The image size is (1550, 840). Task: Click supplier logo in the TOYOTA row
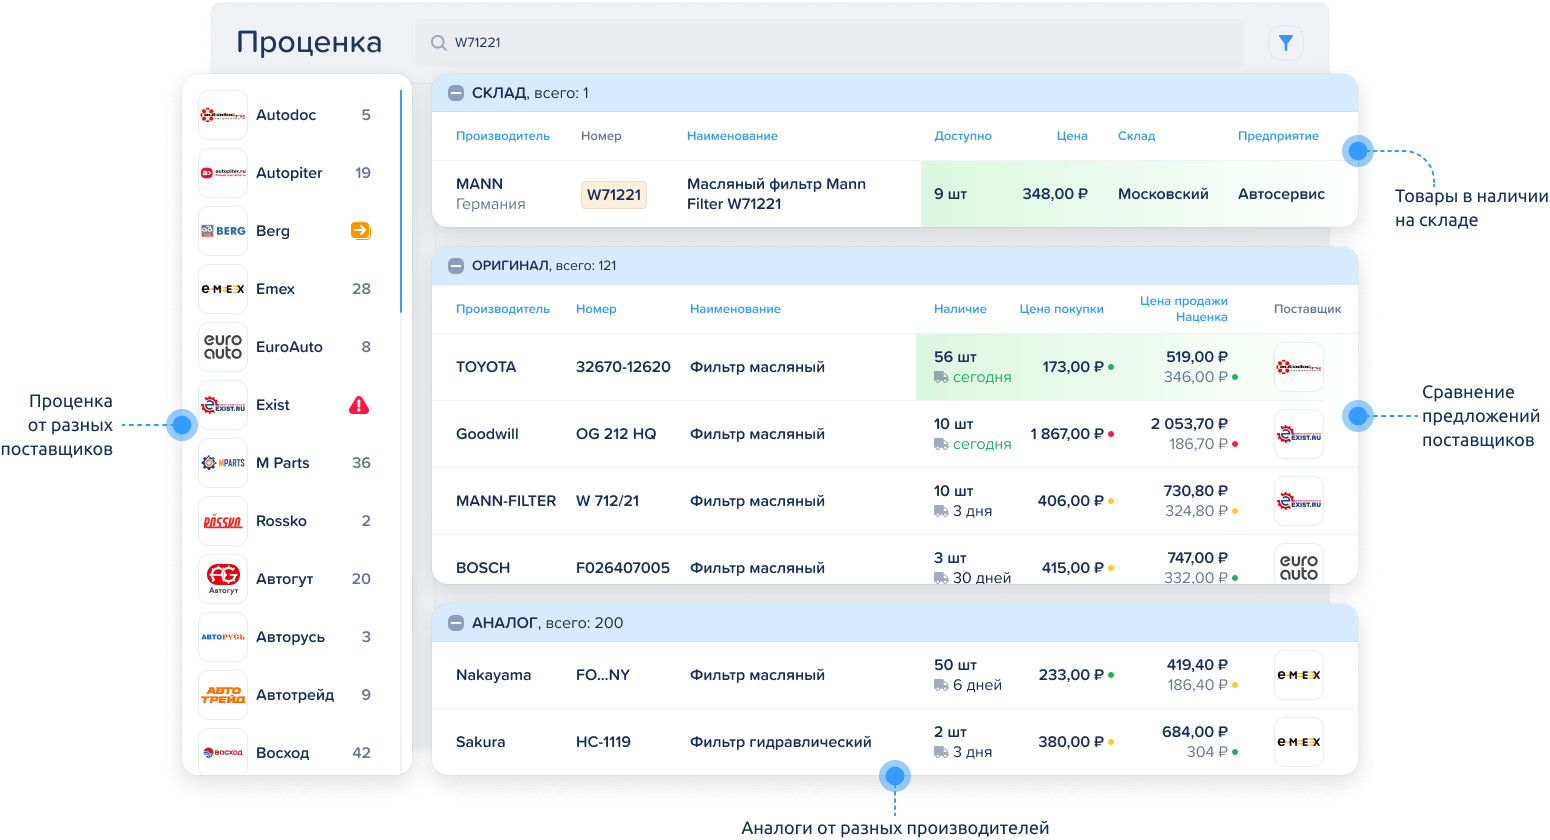(x=1299, y=367)
